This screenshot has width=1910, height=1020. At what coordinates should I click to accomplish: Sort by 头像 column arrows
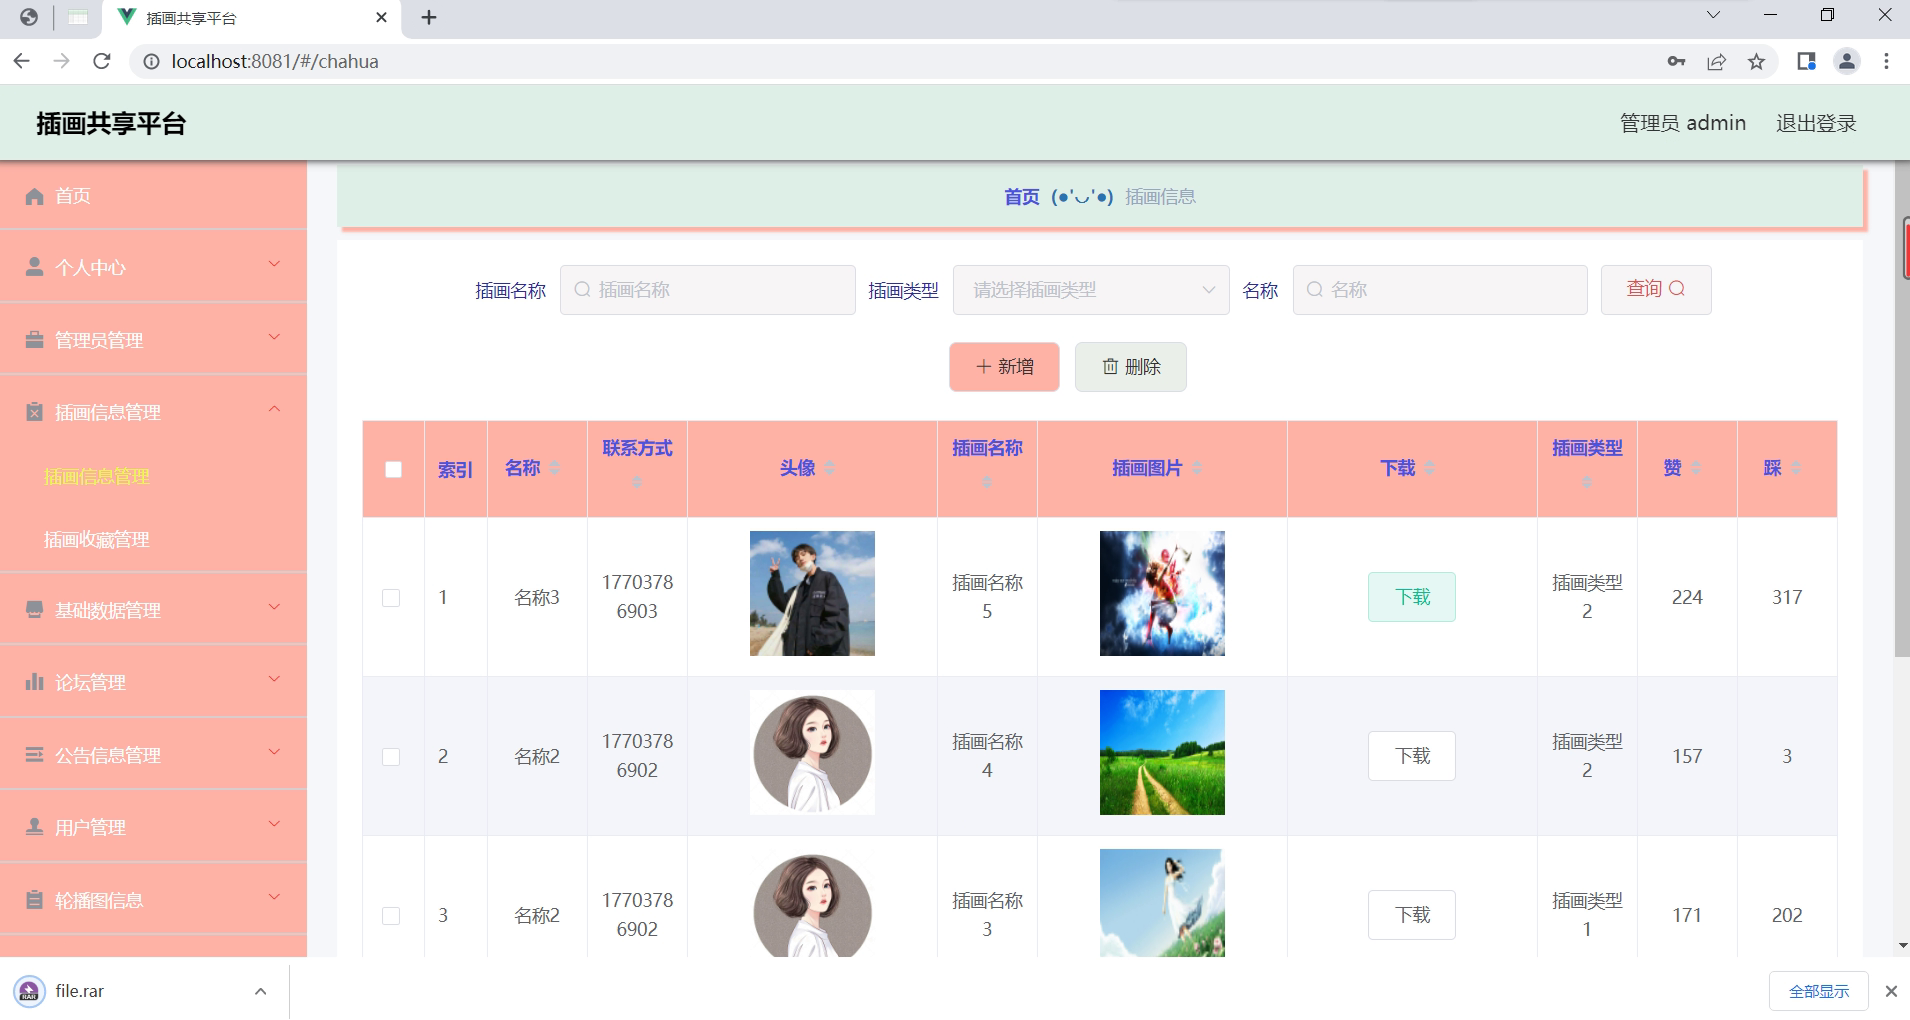pos(829,468)
